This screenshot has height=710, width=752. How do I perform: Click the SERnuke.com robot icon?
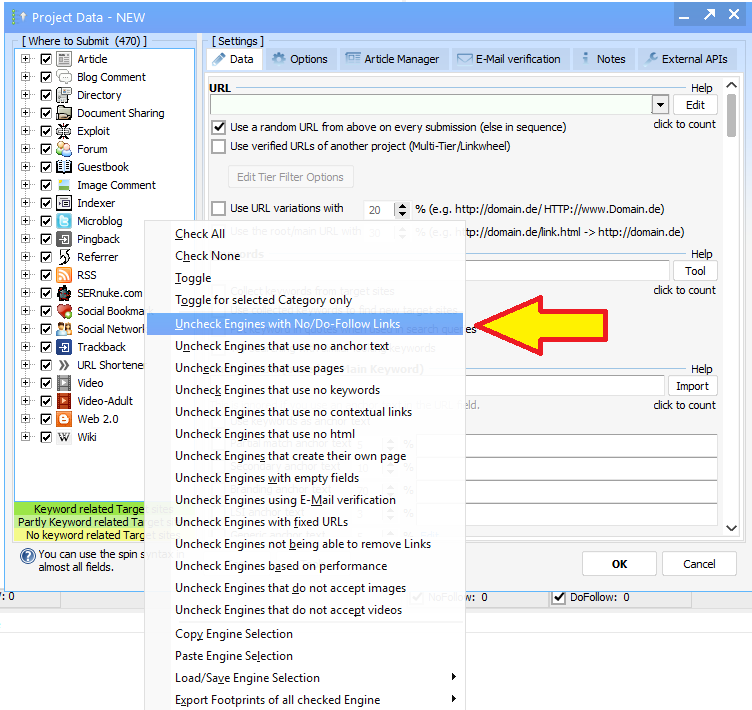pos(64,293)
